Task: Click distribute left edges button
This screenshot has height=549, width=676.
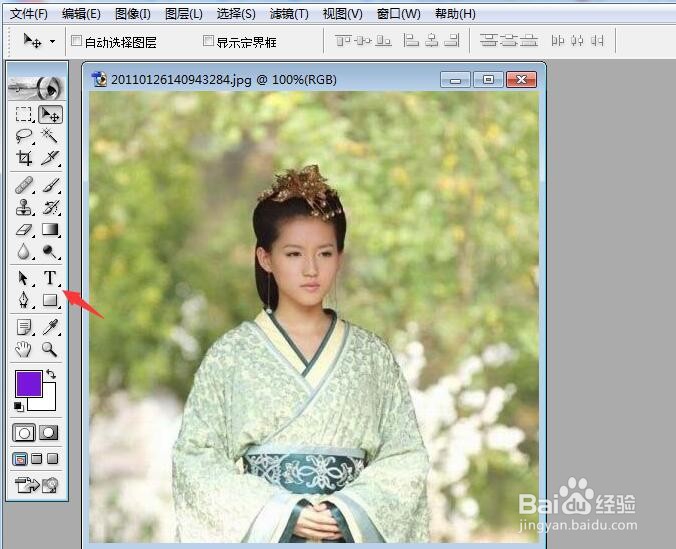Action: [x=558, y=41]
